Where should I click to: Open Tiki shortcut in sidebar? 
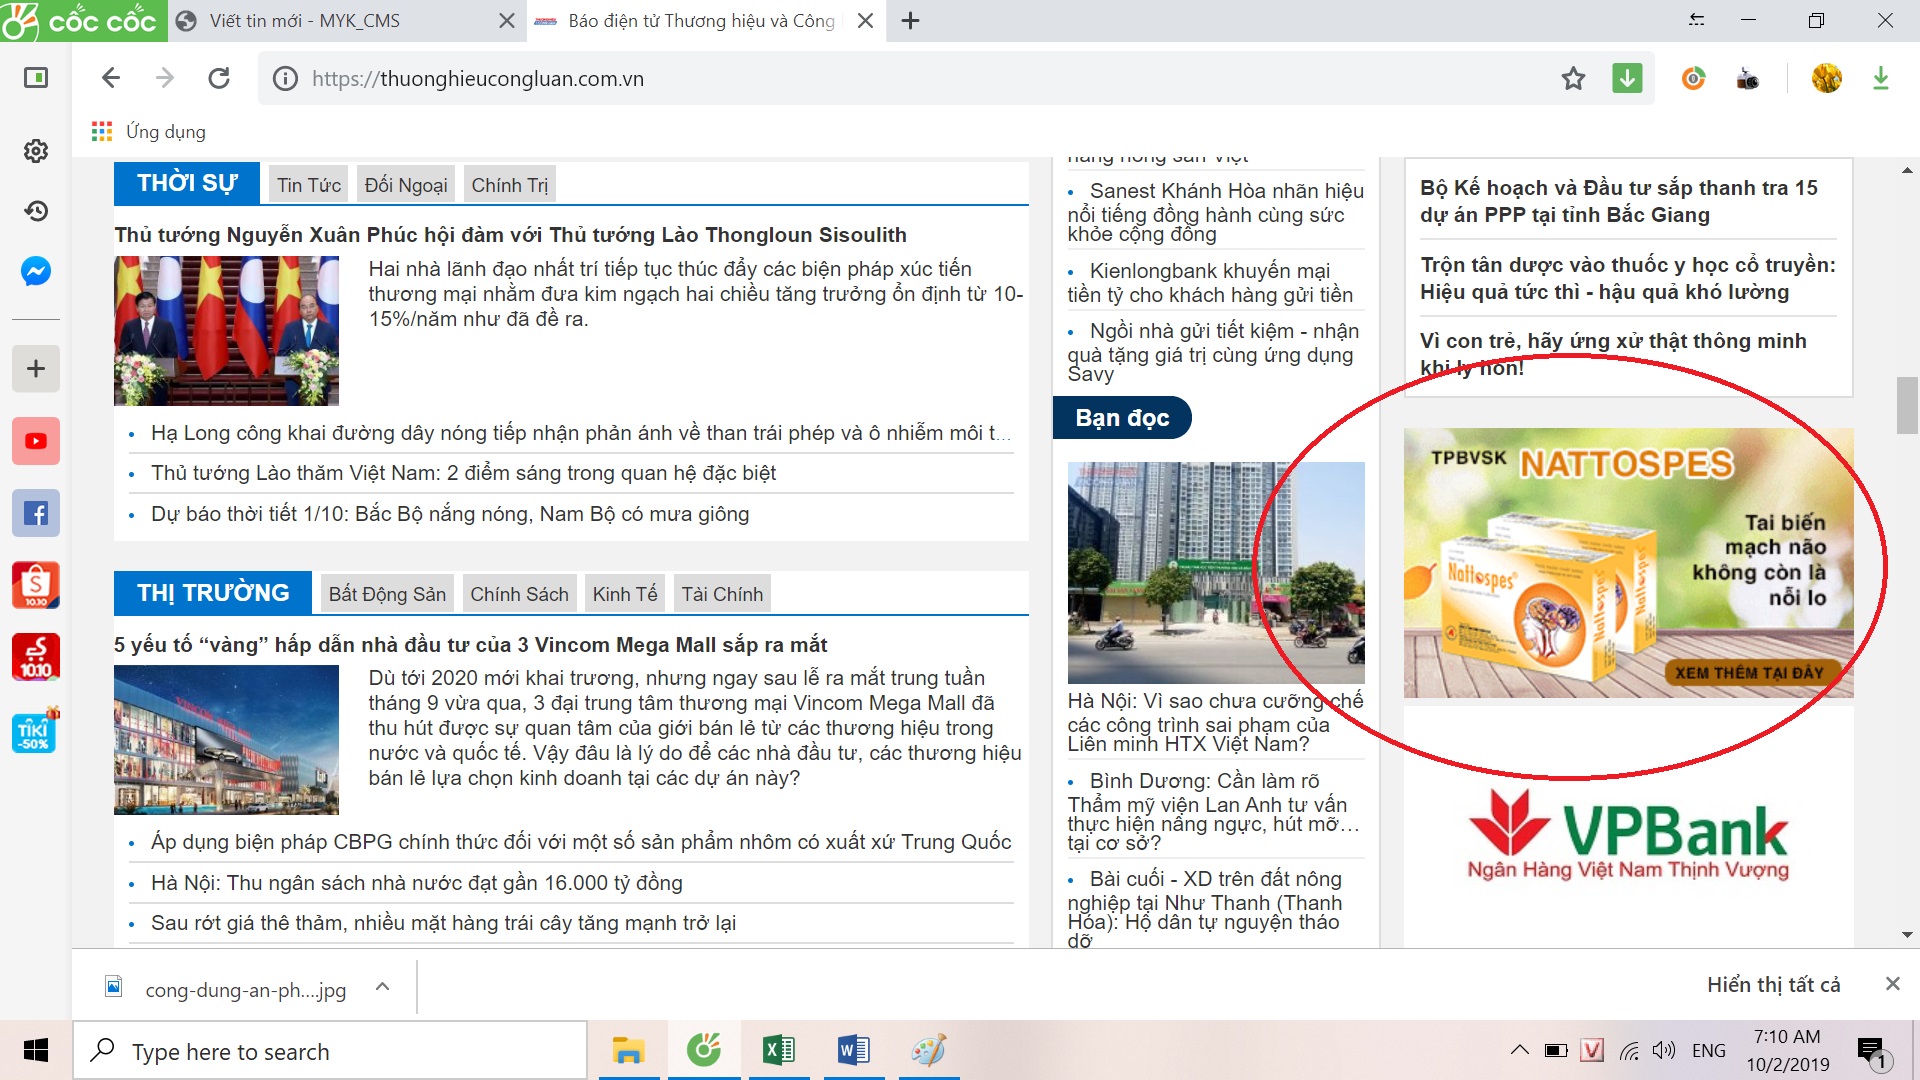(36, 732)
